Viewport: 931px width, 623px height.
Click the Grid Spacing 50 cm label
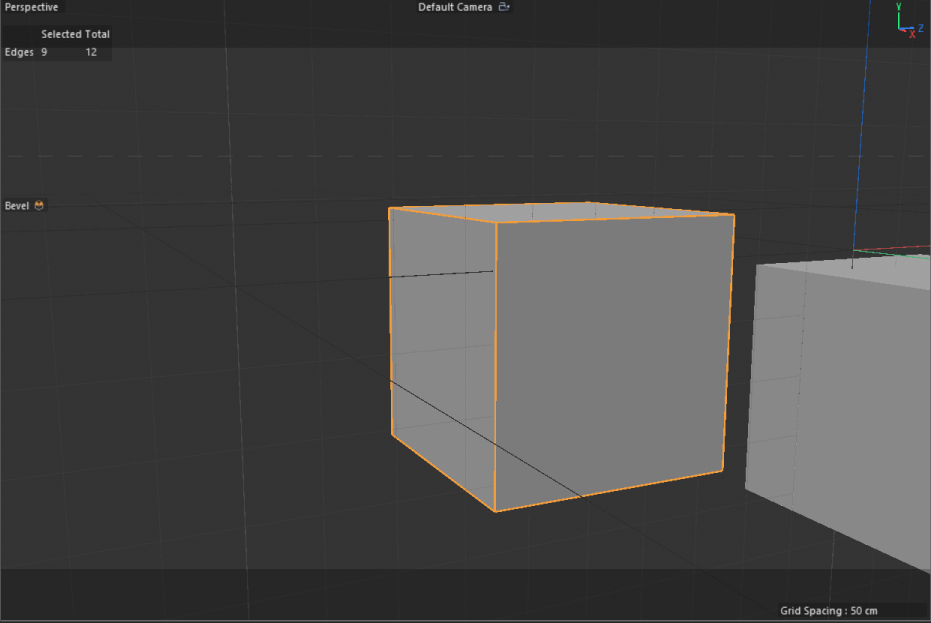pos(828,610)
